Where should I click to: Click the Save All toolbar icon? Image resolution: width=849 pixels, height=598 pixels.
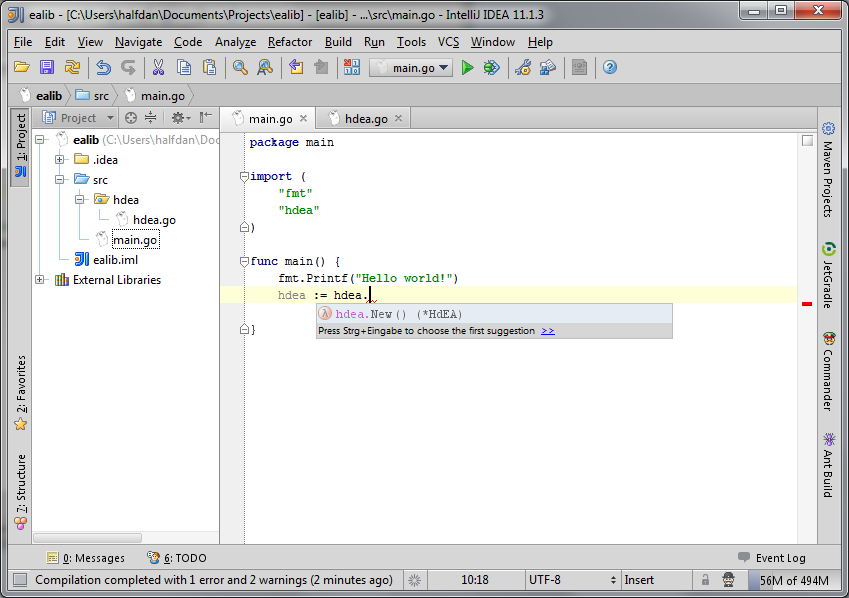point(47,68)
